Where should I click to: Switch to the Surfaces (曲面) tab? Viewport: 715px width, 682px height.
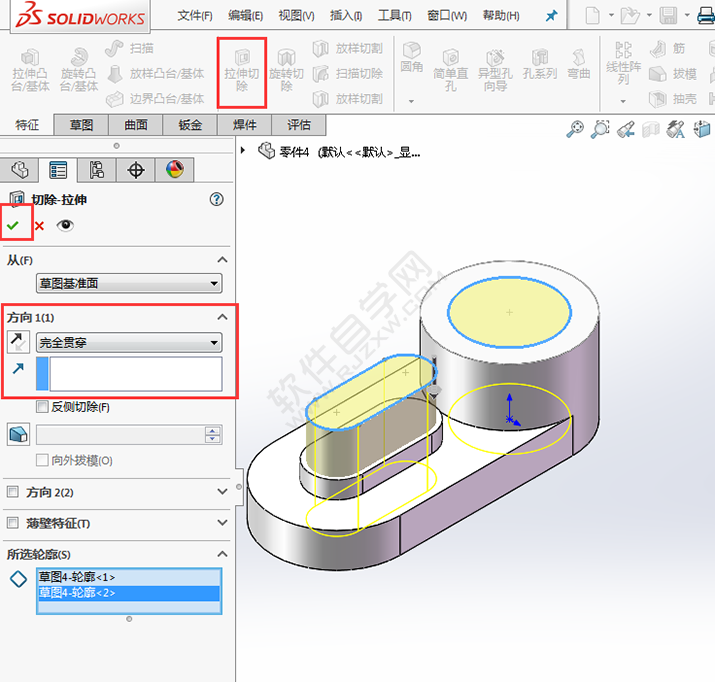coord(135,125)
